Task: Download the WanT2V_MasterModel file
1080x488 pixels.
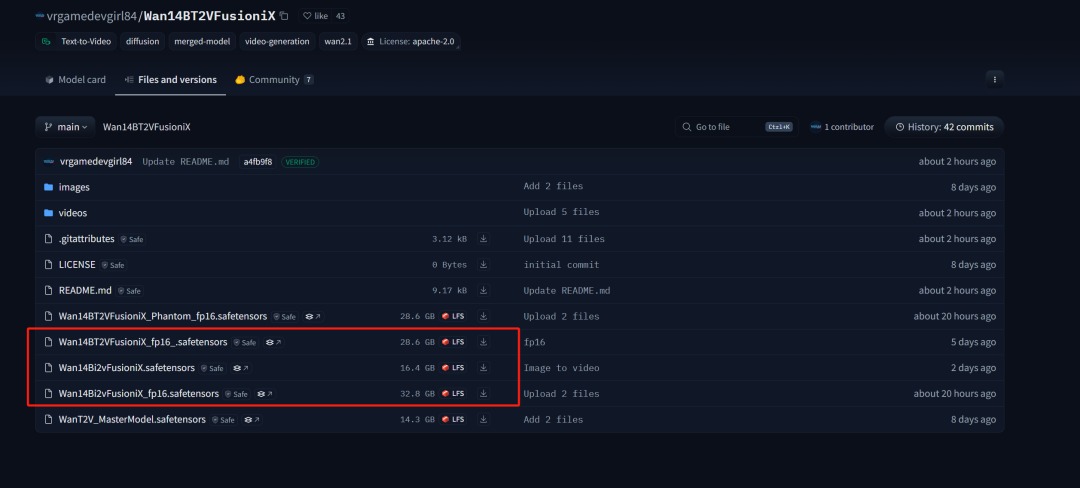Action: pyautogui.click(x=484, y=419)
